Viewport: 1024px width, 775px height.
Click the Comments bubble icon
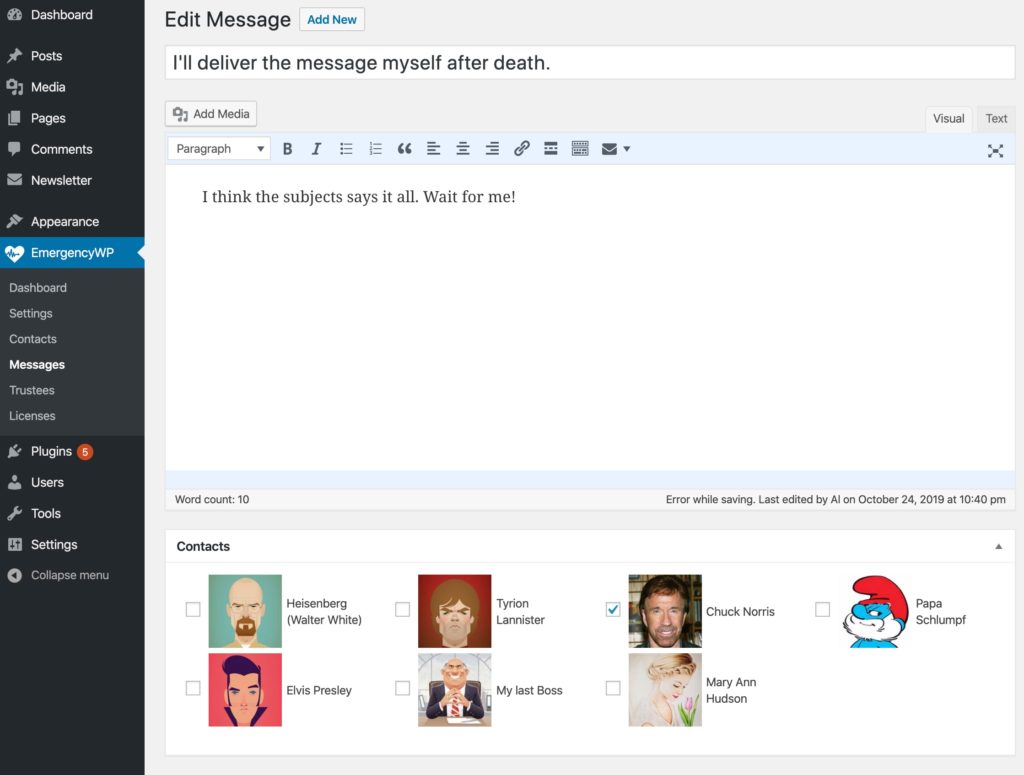tap(14, 149)
